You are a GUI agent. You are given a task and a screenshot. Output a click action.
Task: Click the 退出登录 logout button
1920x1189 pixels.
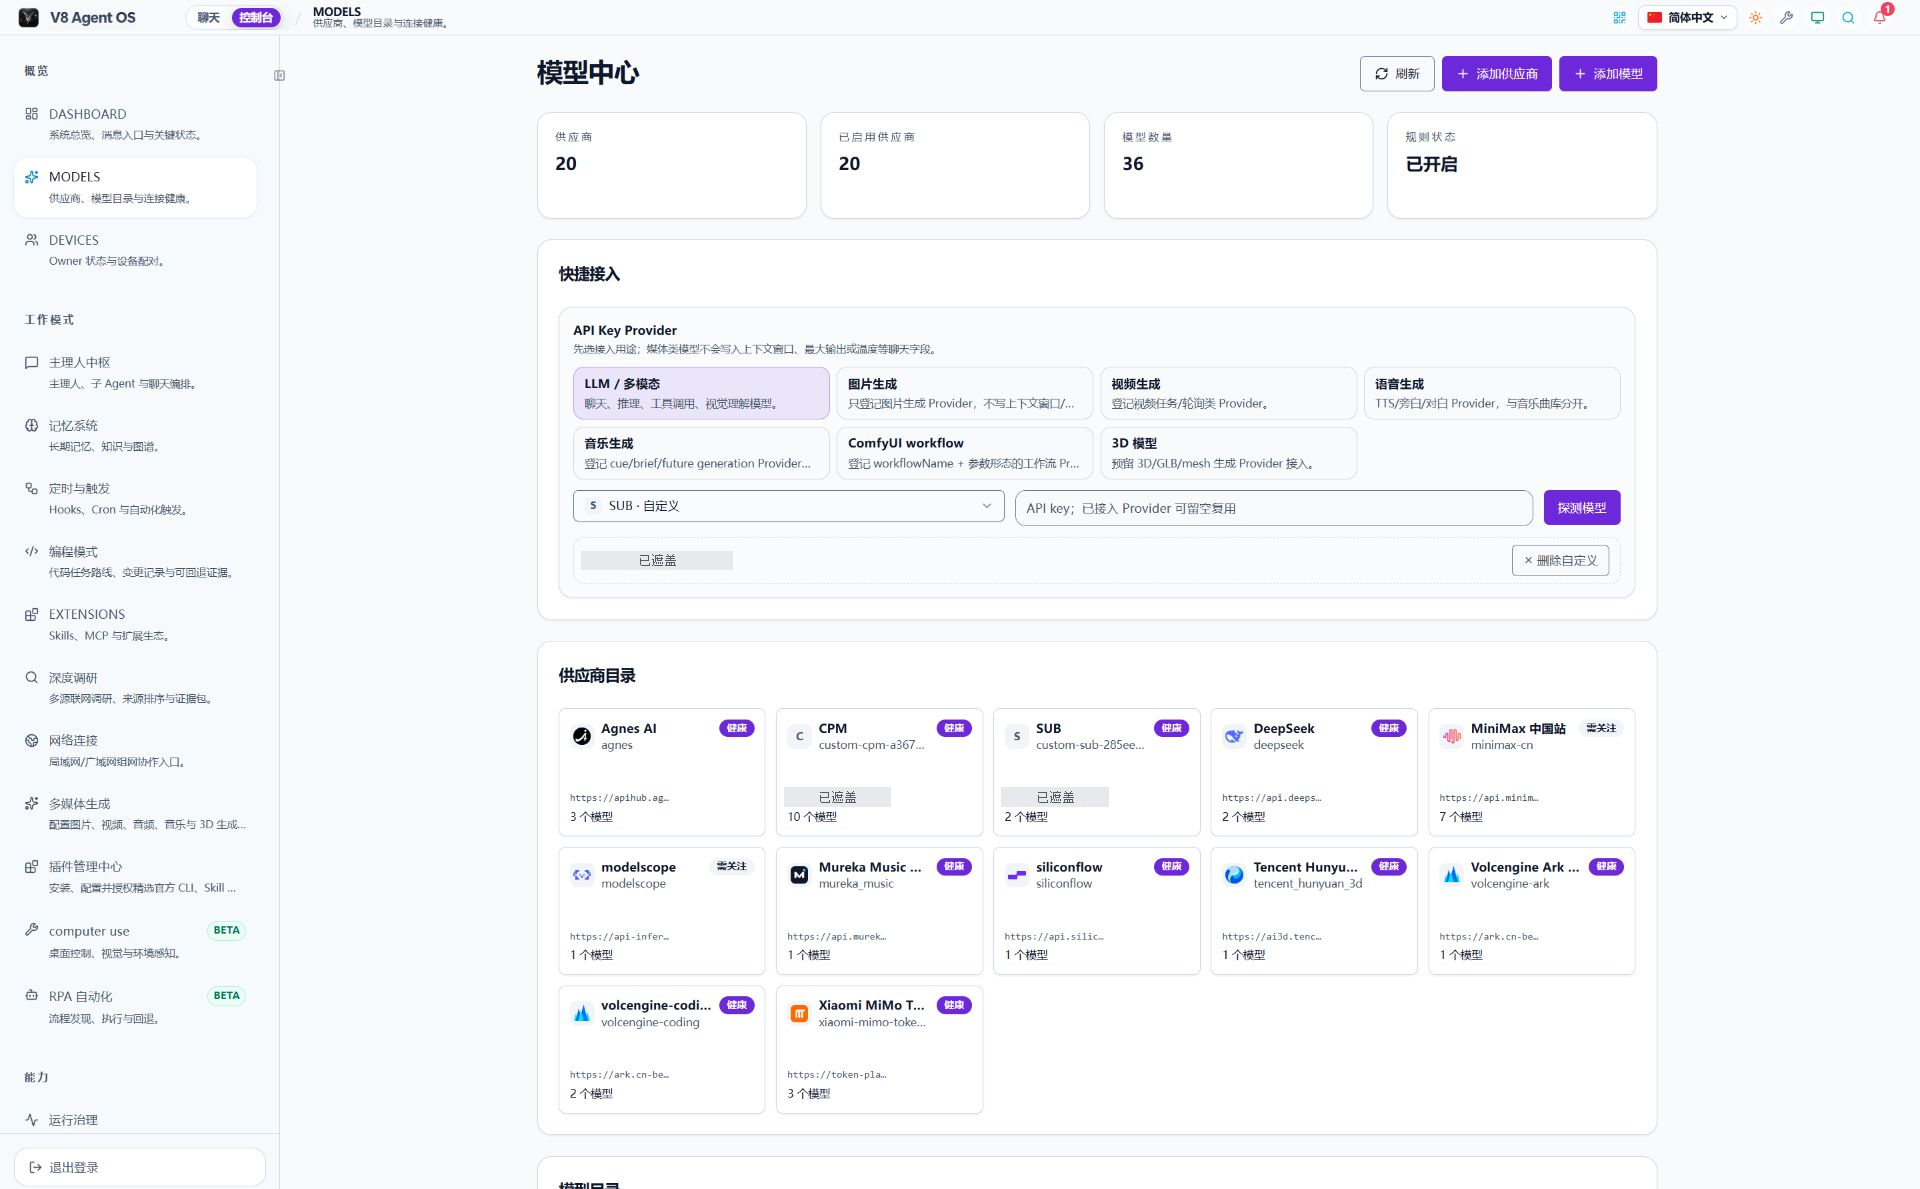click(140, 1167)
